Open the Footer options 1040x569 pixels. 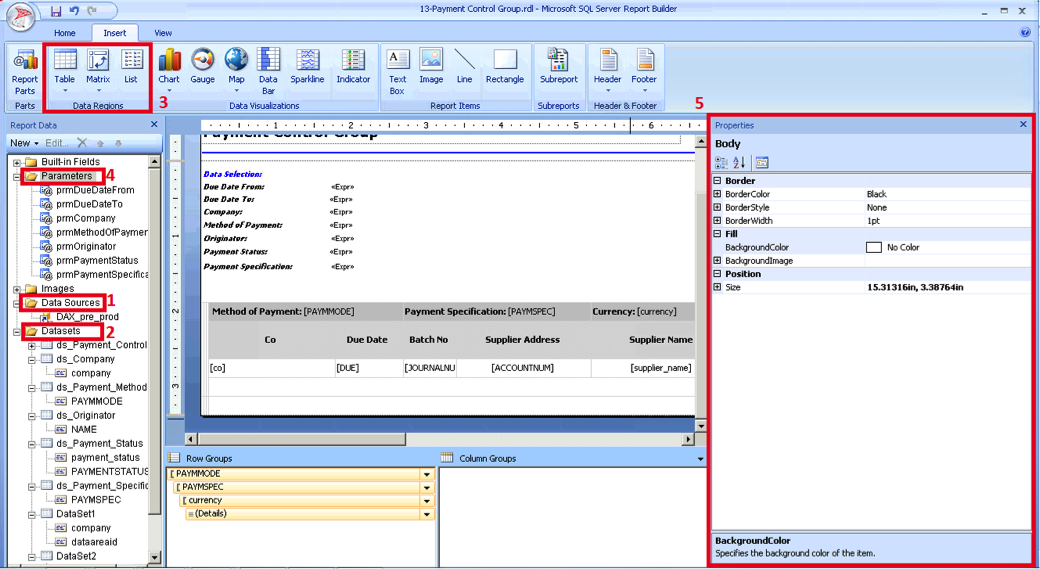tap(644, 70)
